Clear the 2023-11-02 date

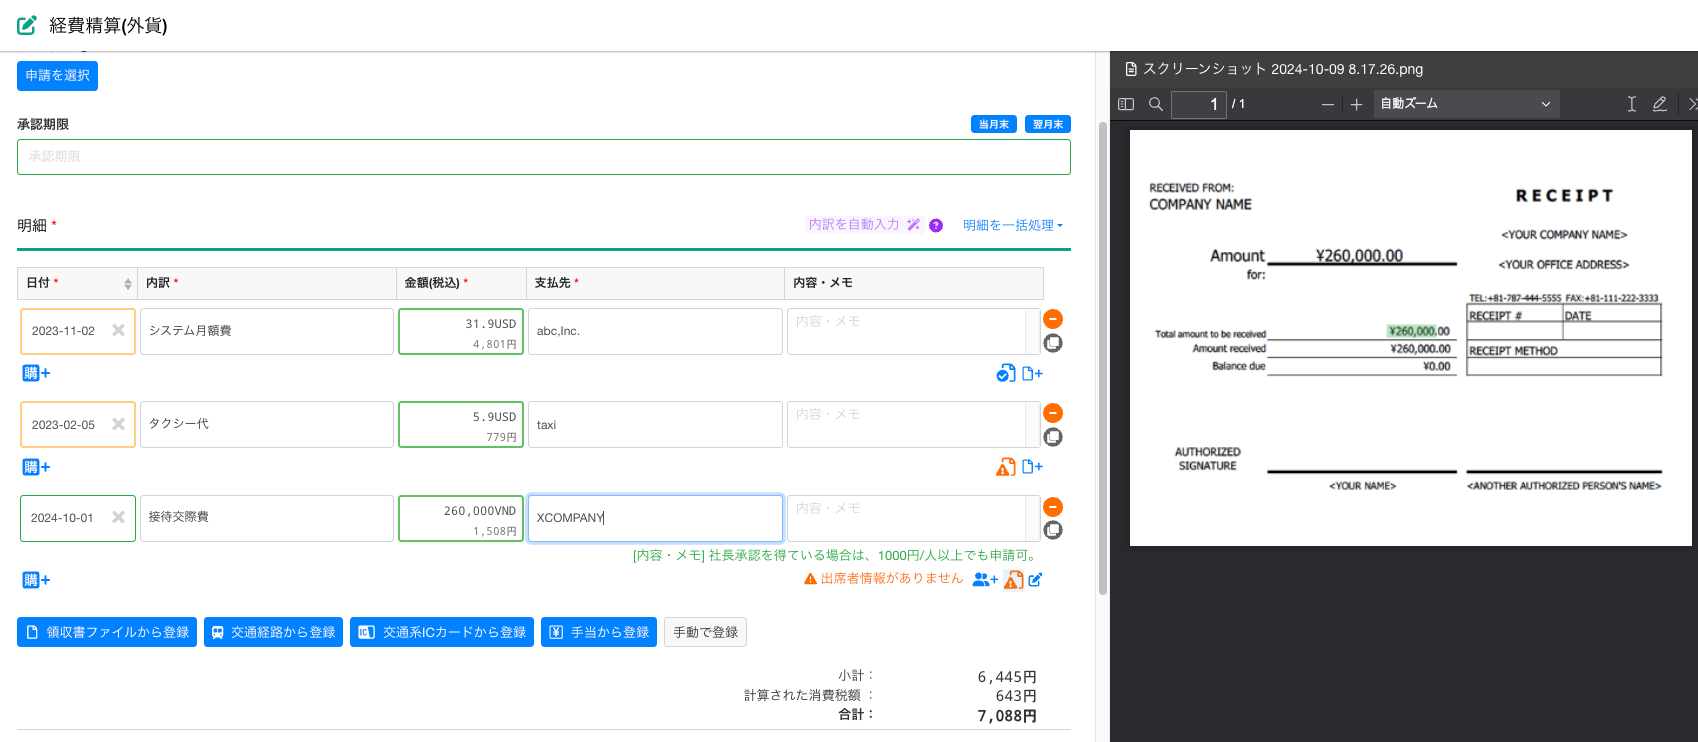pos(118,330)
